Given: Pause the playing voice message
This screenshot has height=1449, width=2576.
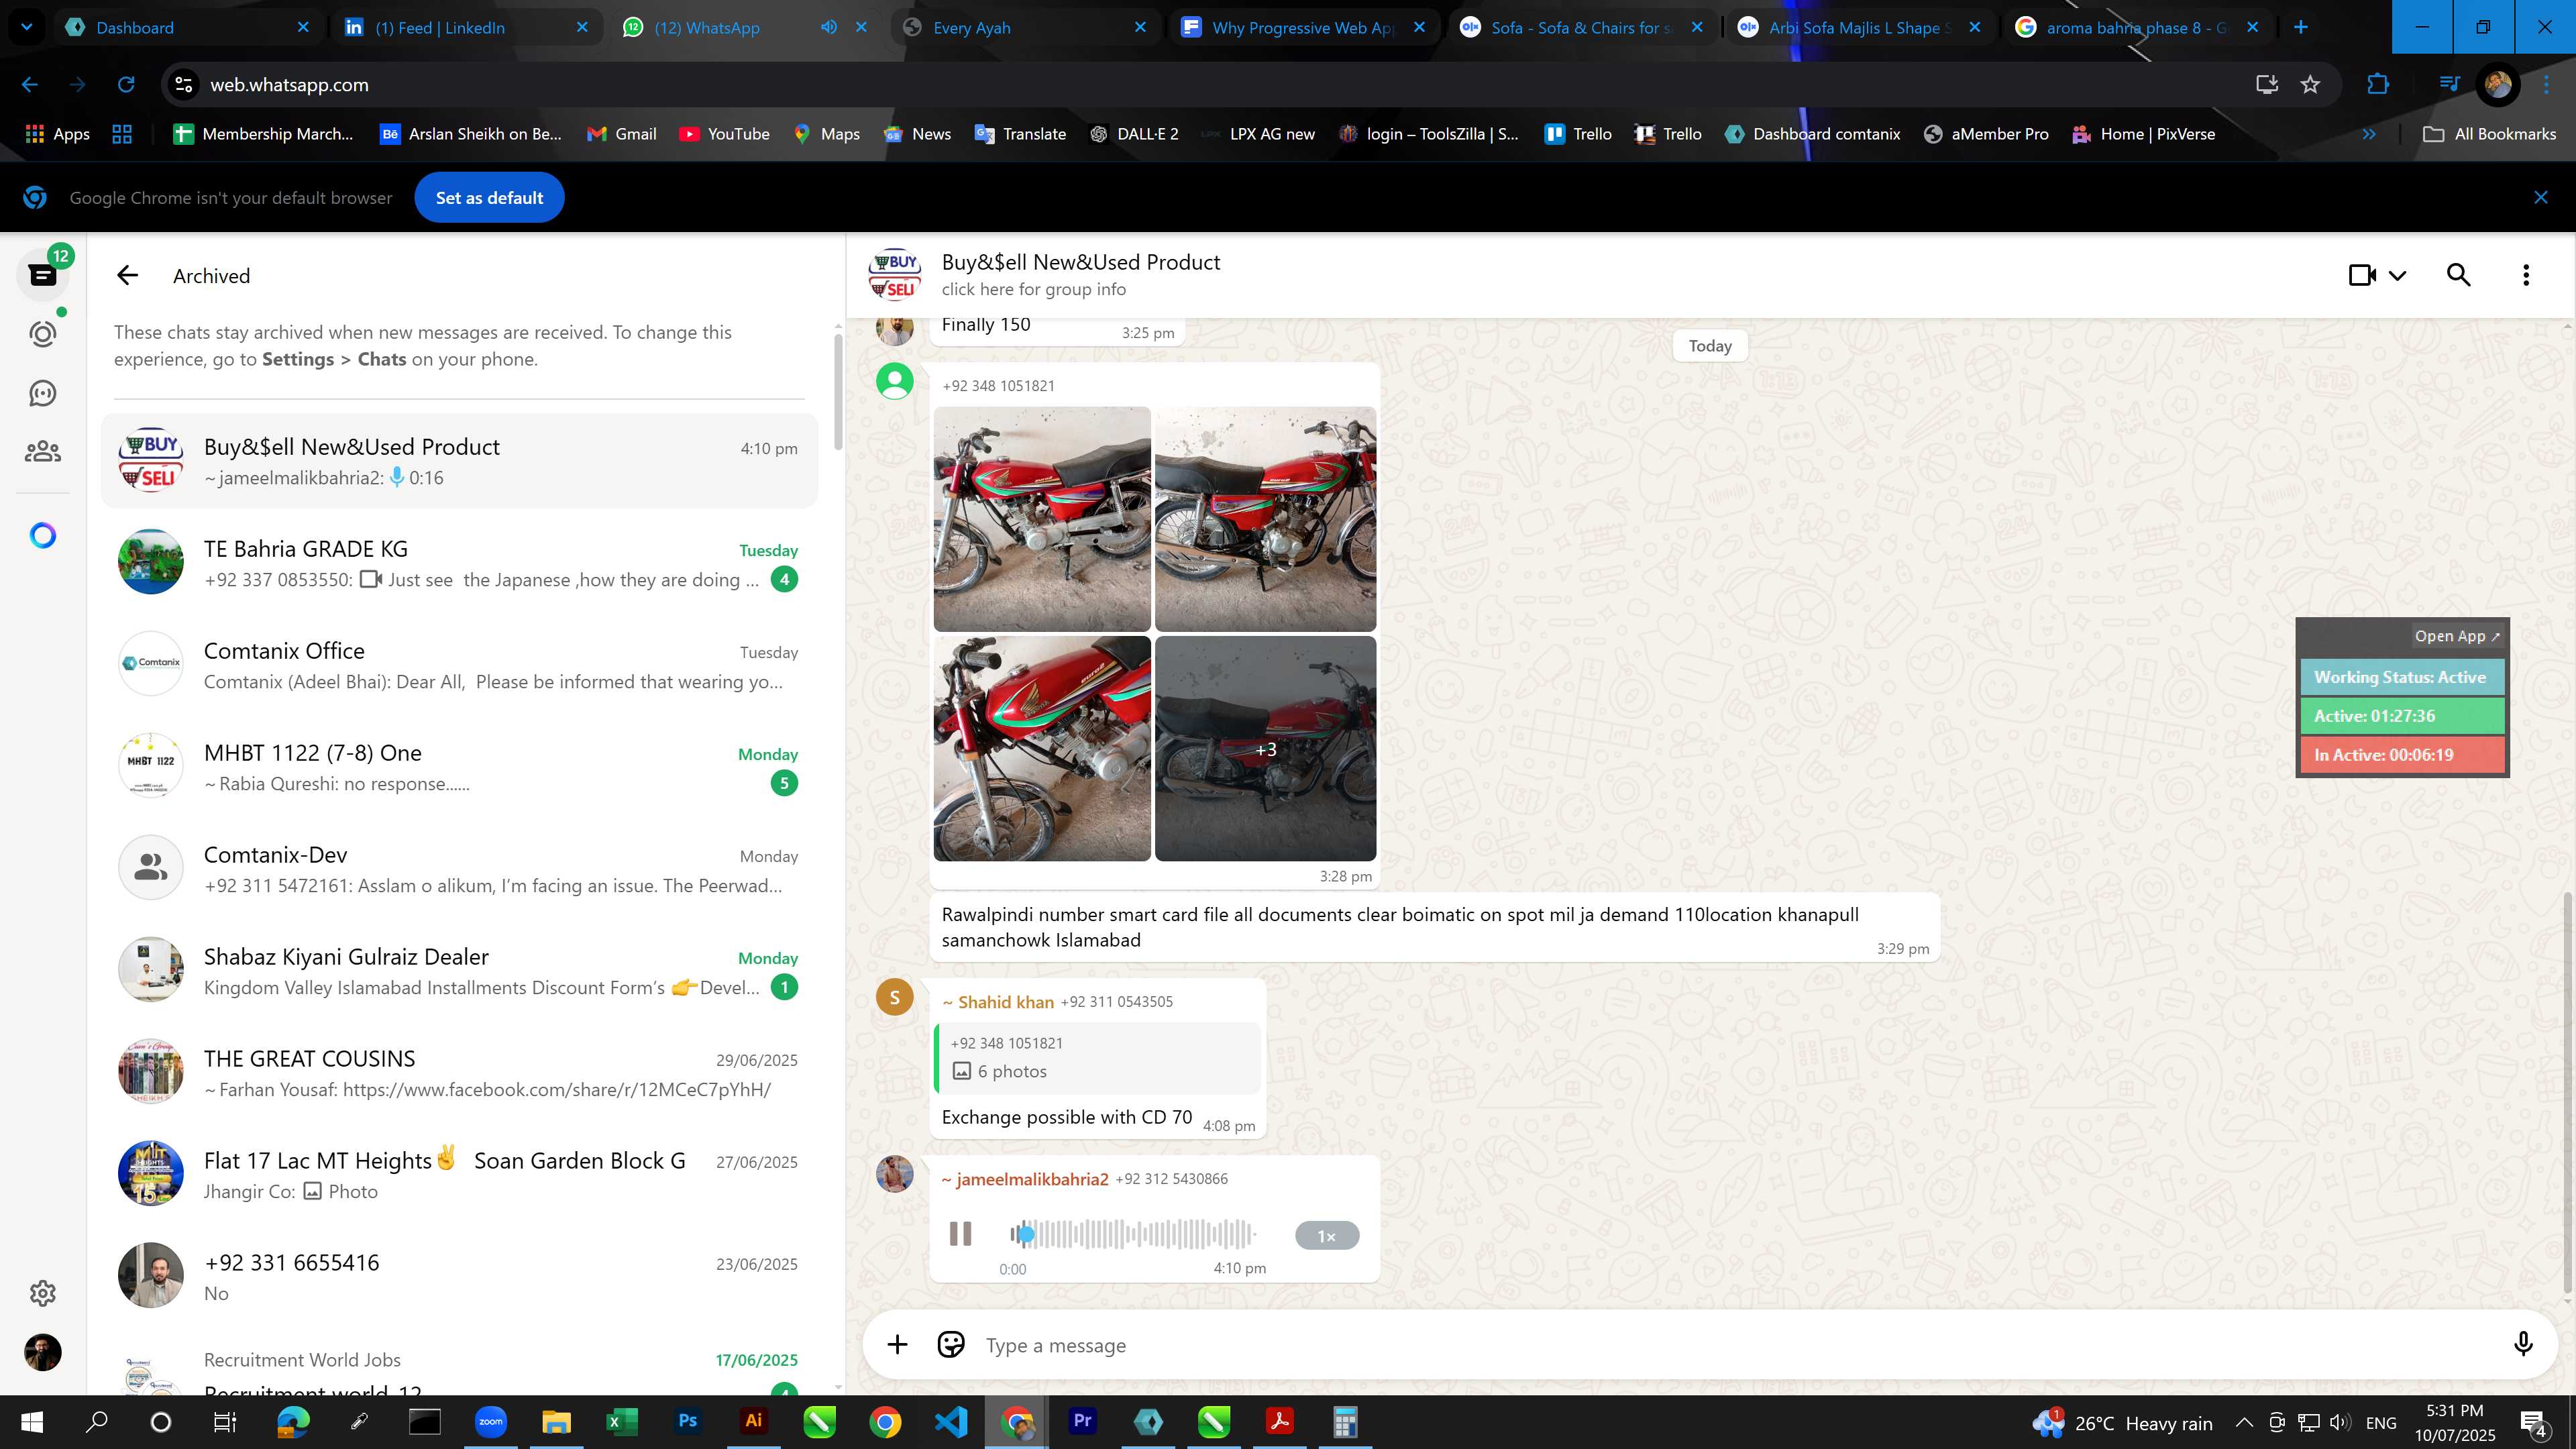Looking at the screenshot, I should [960, 1234].
